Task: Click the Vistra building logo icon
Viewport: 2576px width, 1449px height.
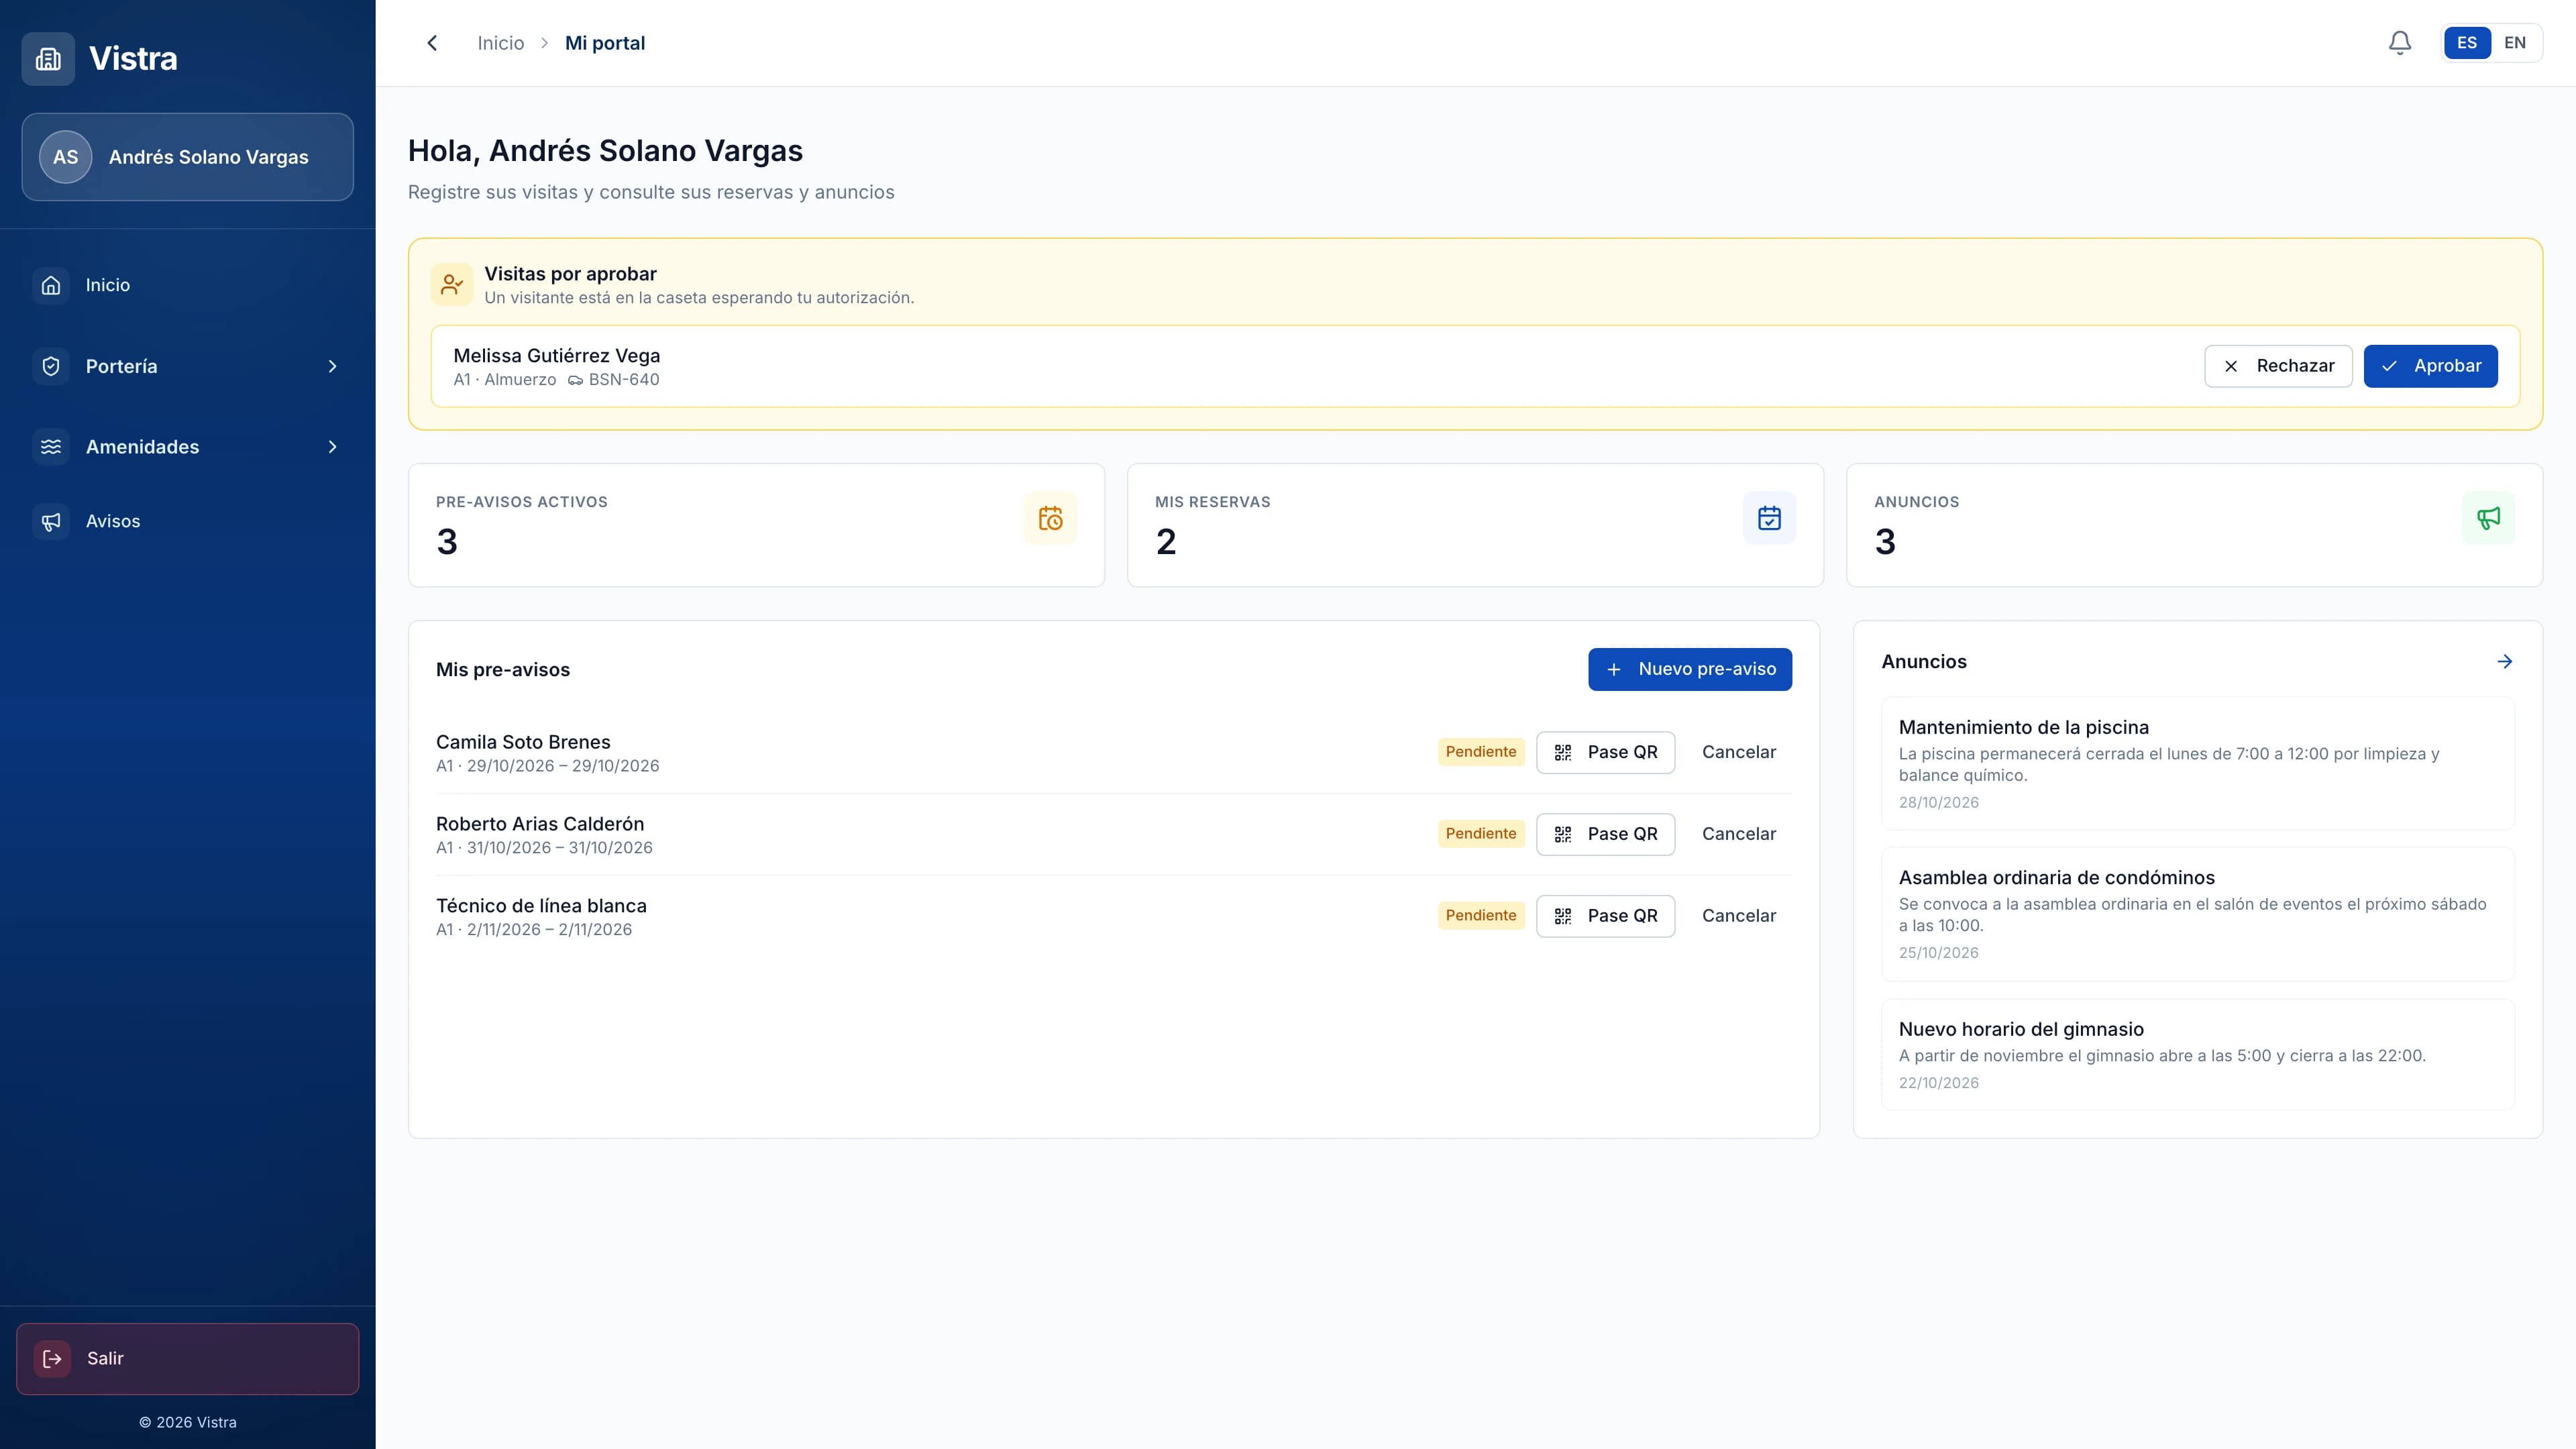Action: click(48, 59)
